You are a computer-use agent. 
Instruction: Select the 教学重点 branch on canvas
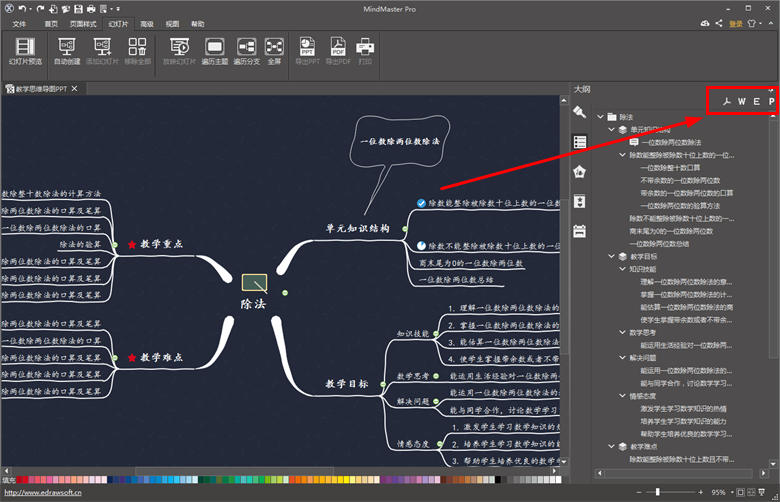[x=161, y=244]
